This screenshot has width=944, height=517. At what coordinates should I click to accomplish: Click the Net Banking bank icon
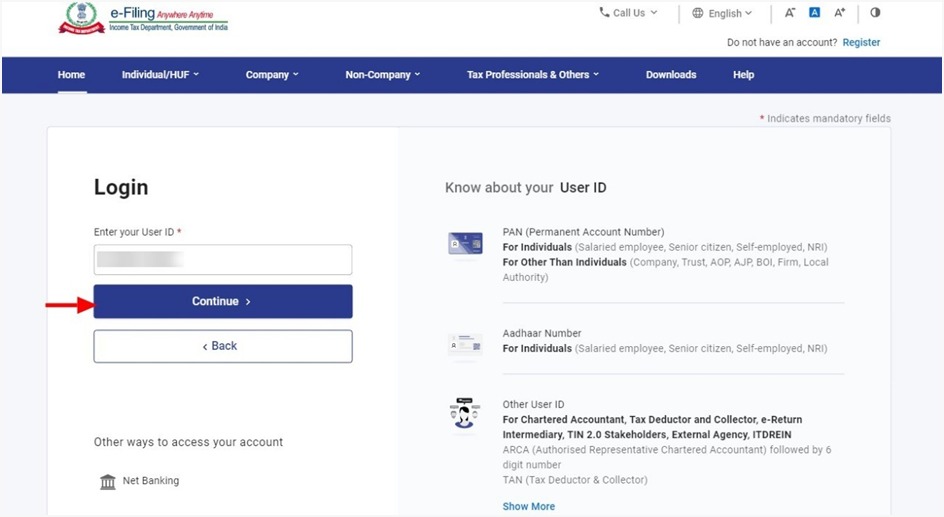(108, 482)
